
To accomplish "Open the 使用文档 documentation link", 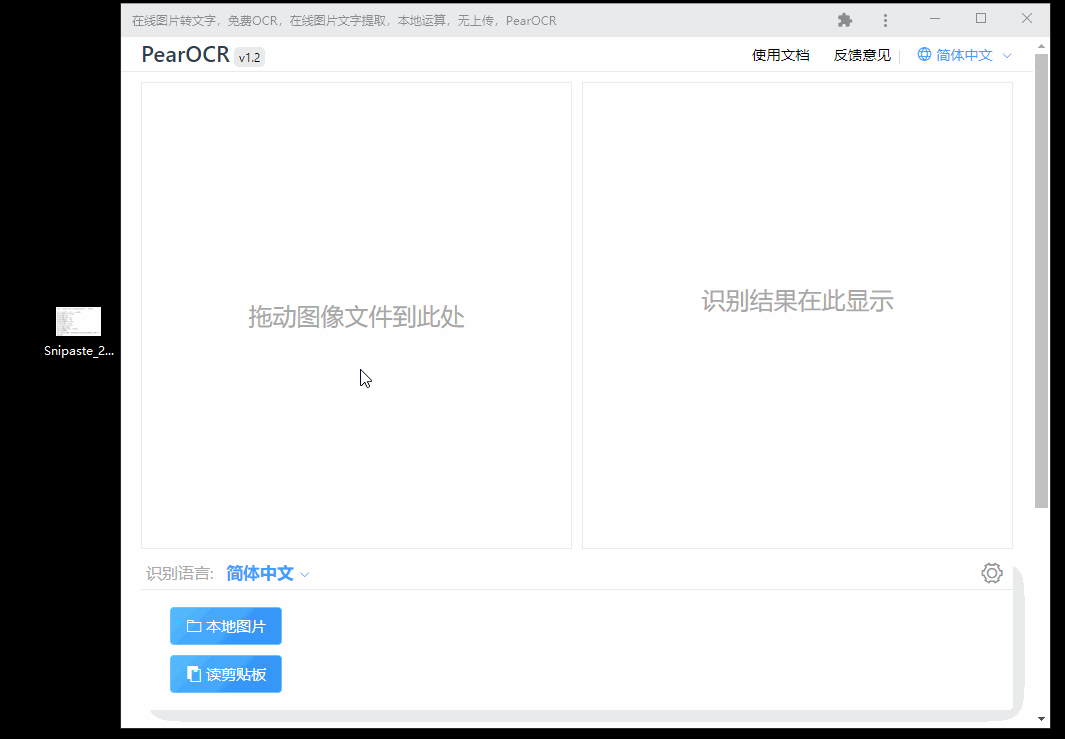I will pos(781,55).
